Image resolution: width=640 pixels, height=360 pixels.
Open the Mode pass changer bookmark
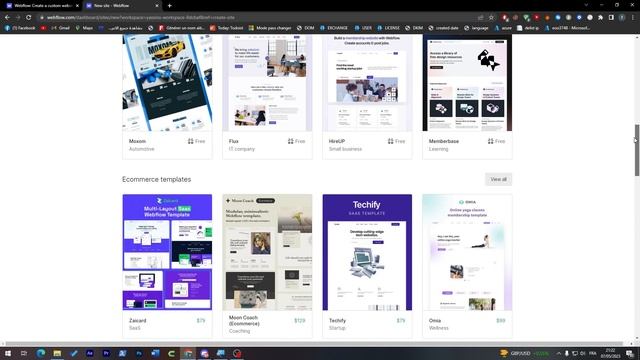(x=270, y=28)
